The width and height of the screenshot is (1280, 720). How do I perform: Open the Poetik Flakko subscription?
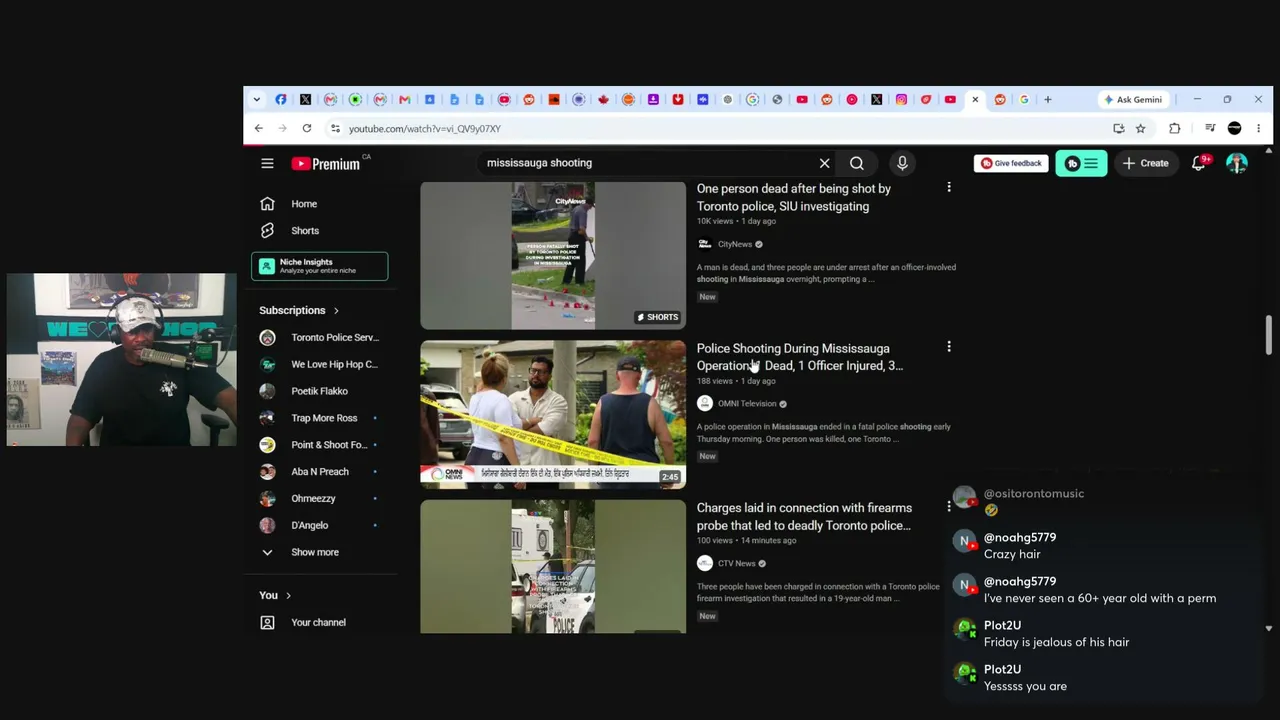(x=319, y=391)
